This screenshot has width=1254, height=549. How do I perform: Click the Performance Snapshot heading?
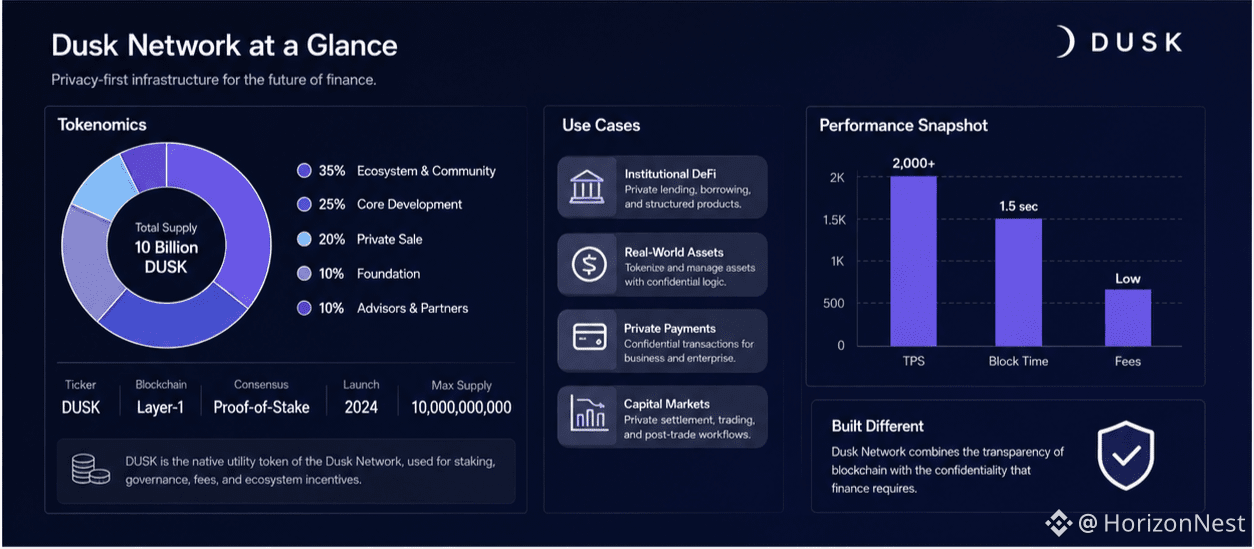pyautogui.click(x=903, y=125)
